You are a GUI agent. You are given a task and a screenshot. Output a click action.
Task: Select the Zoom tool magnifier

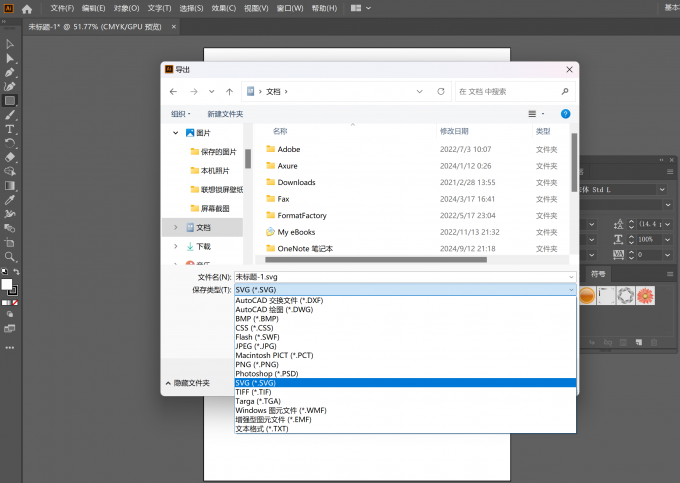(10, 257)
